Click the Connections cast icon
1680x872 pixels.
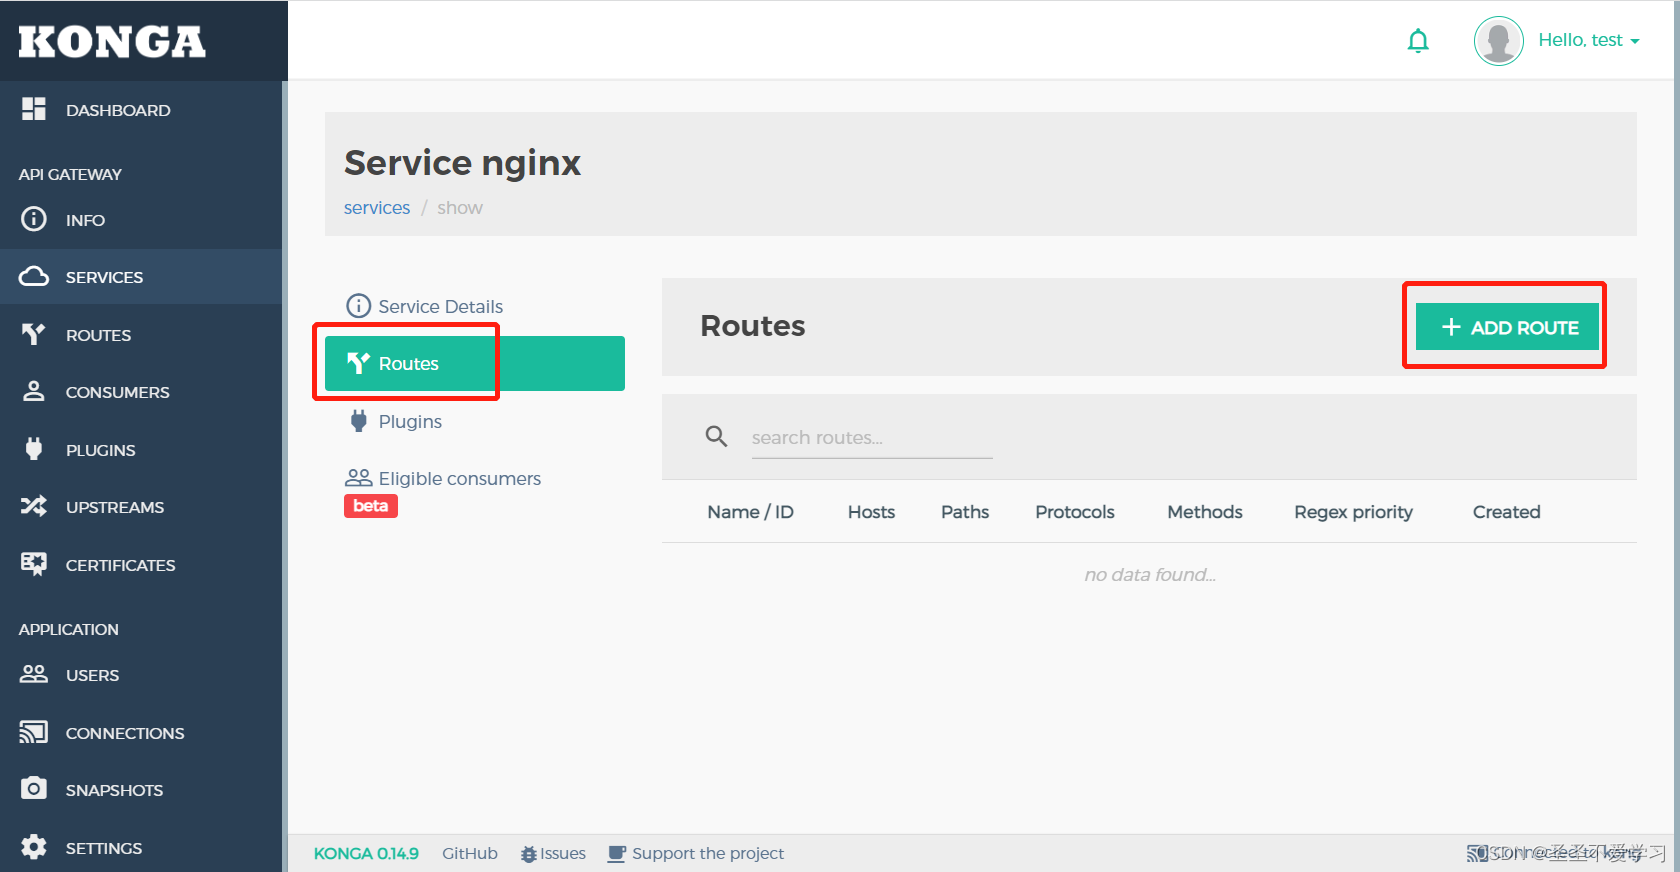[34, 732]
